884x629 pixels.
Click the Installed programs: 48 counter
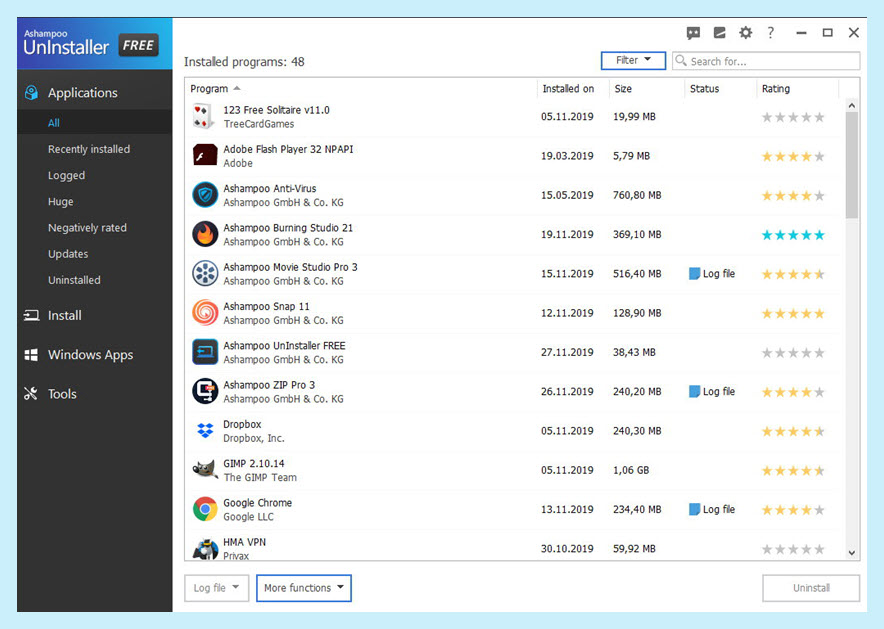(244, 62)
